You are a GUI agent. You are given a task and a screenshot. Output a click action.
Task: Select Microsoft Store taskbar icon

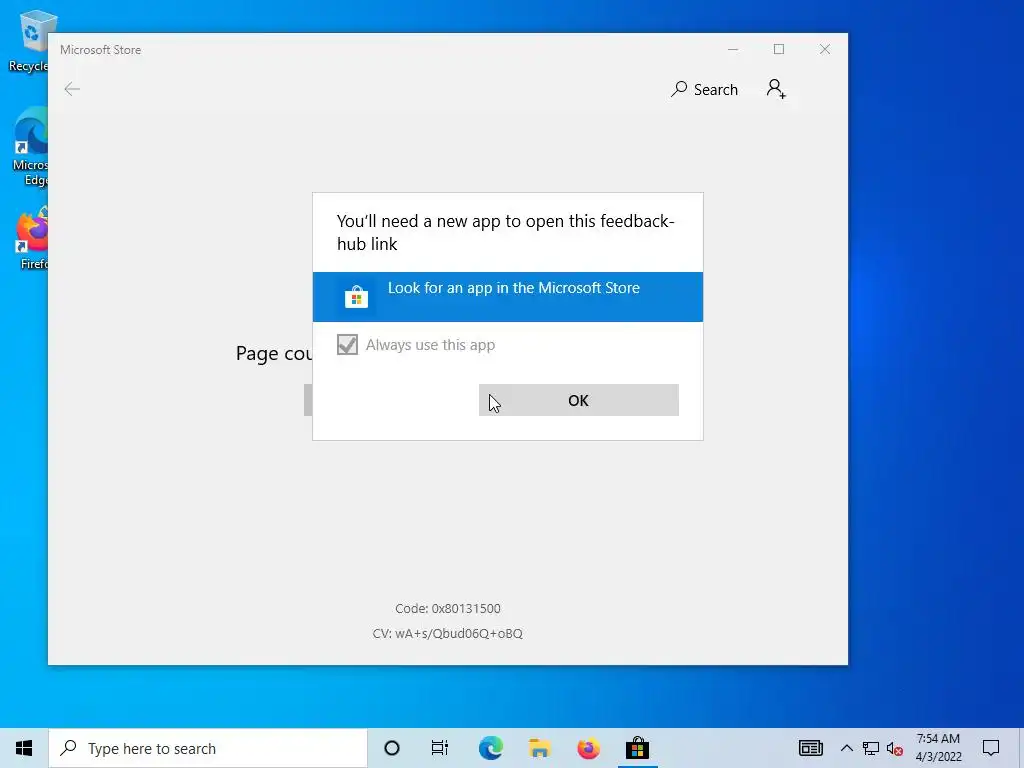point(637,748)
